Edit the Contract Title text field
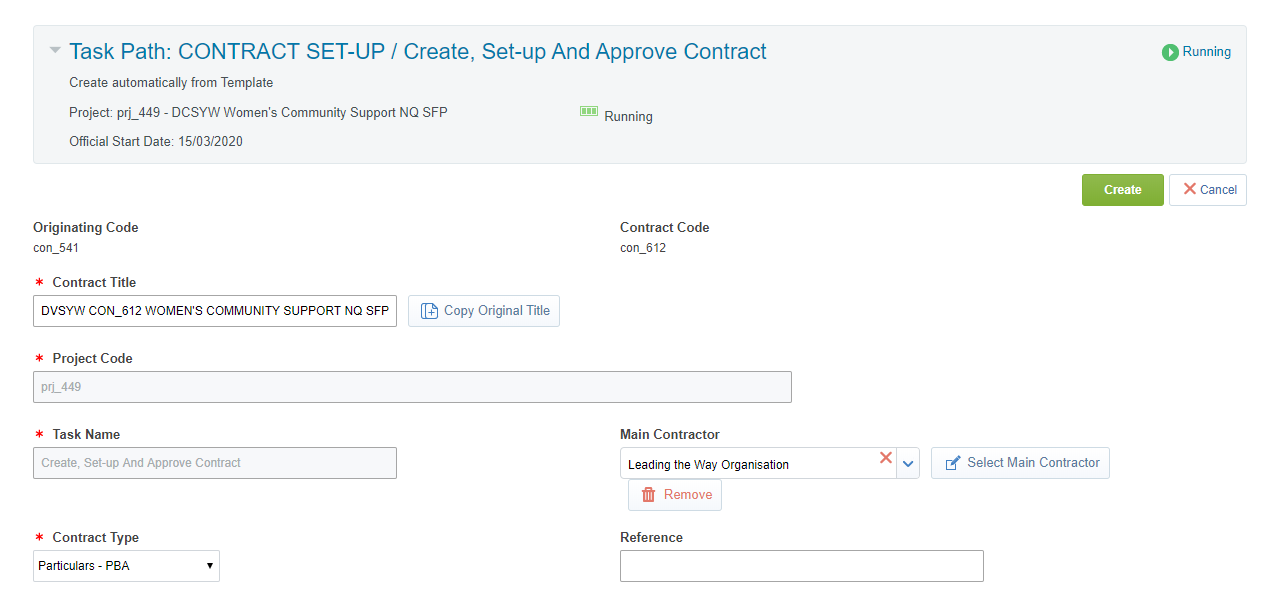This screenshot has width=1280, height=609. (x=215, y=311)
